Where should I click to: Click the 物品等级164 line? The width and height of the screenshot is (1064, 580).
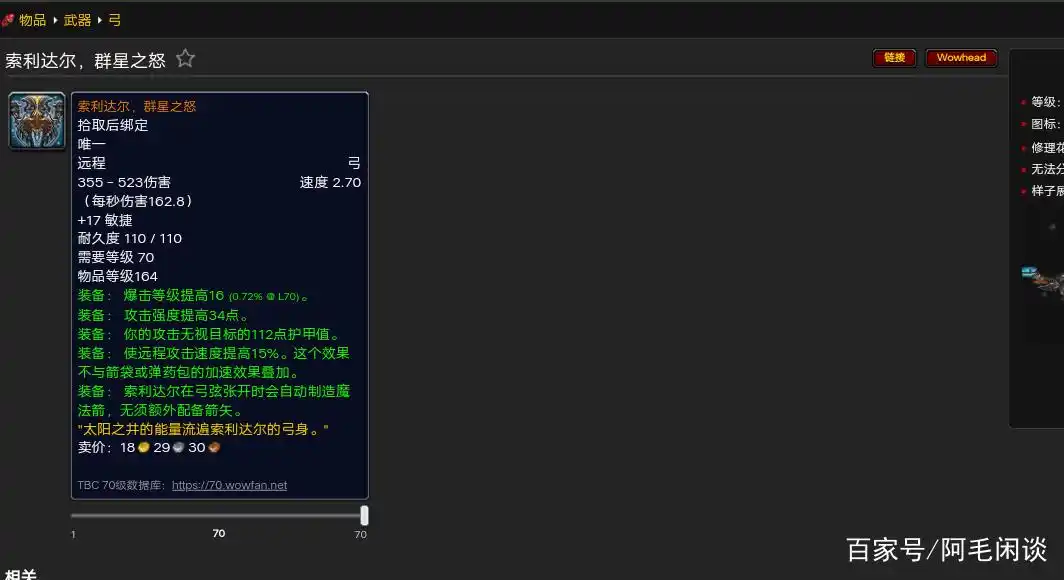point(117,277)
